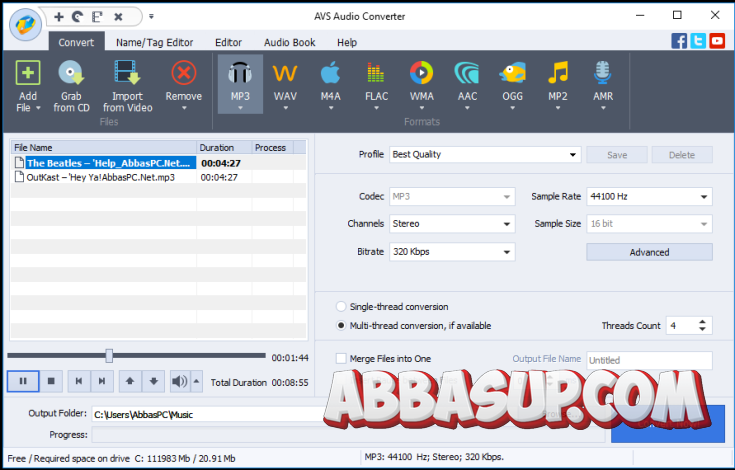Click the Advanced button

649,252
